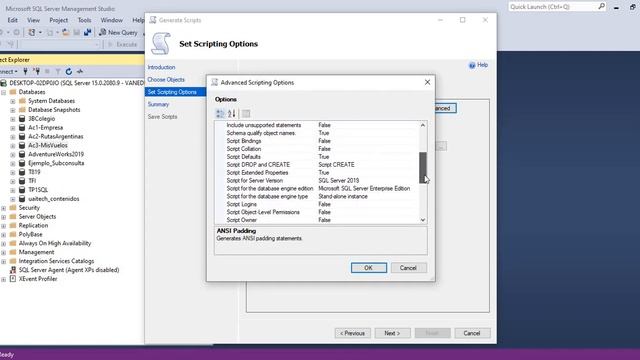Click the Next button in wizard

point(392,333)
